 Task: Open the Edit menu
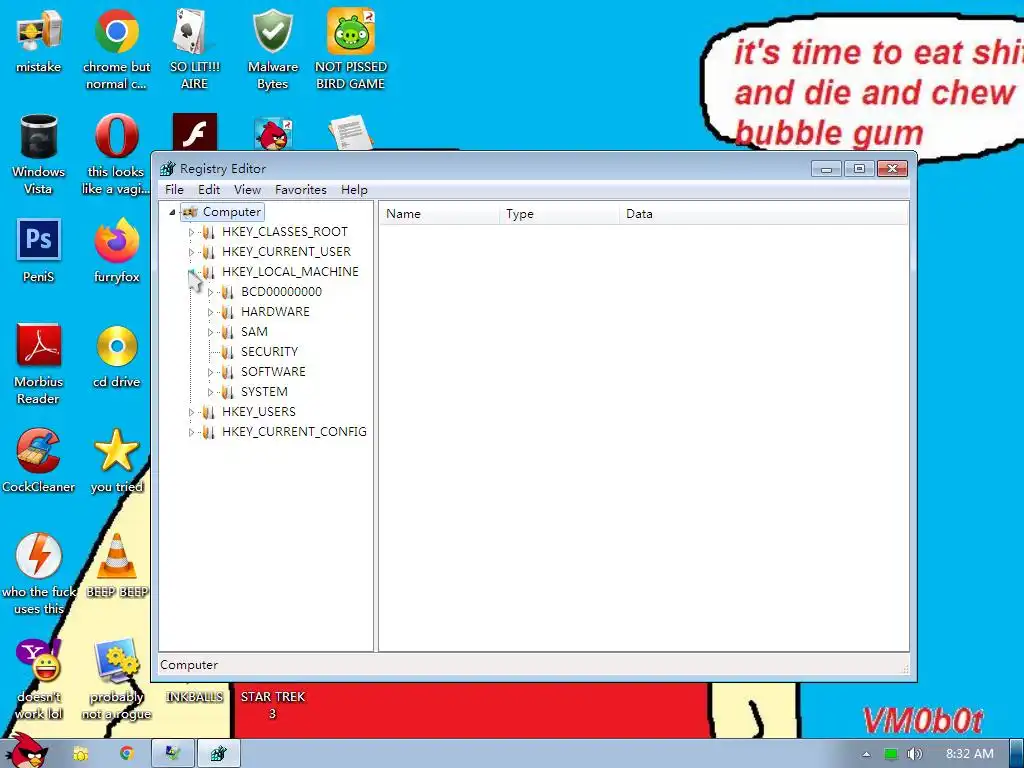[x=209, y=189]
